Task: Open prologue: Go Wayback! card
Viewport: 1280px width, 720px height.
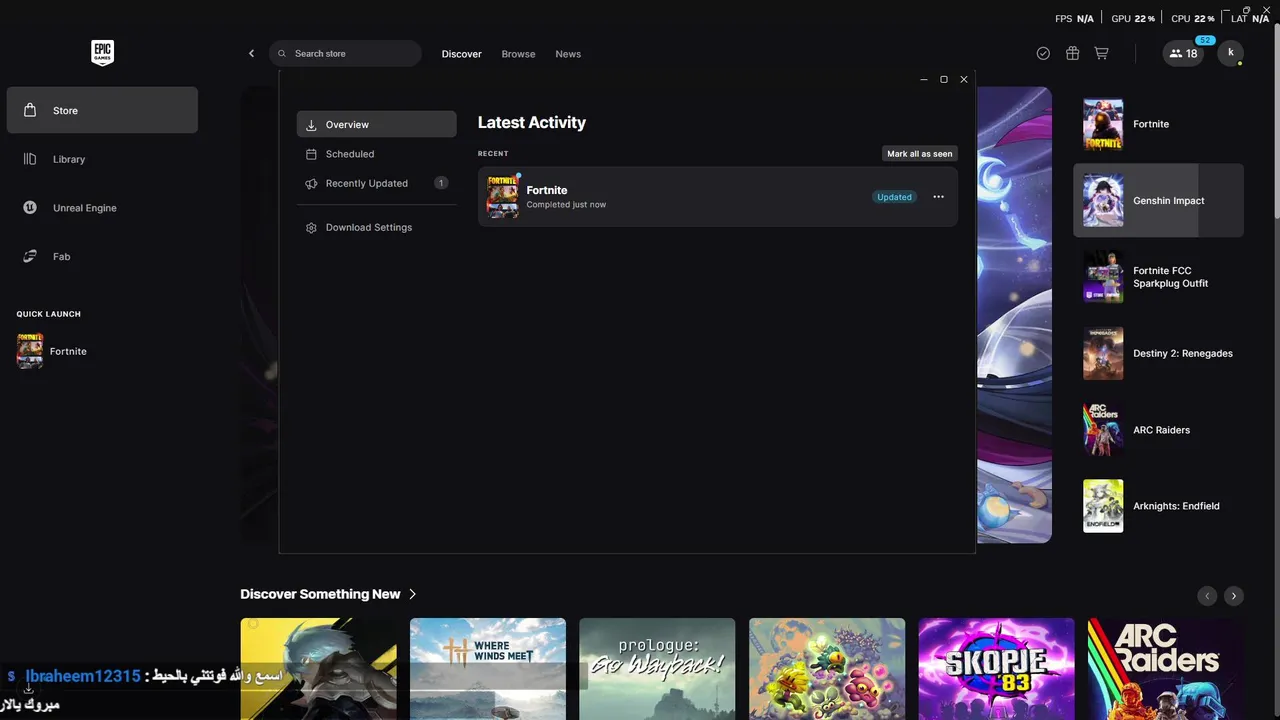Action: tap(657, 668)
